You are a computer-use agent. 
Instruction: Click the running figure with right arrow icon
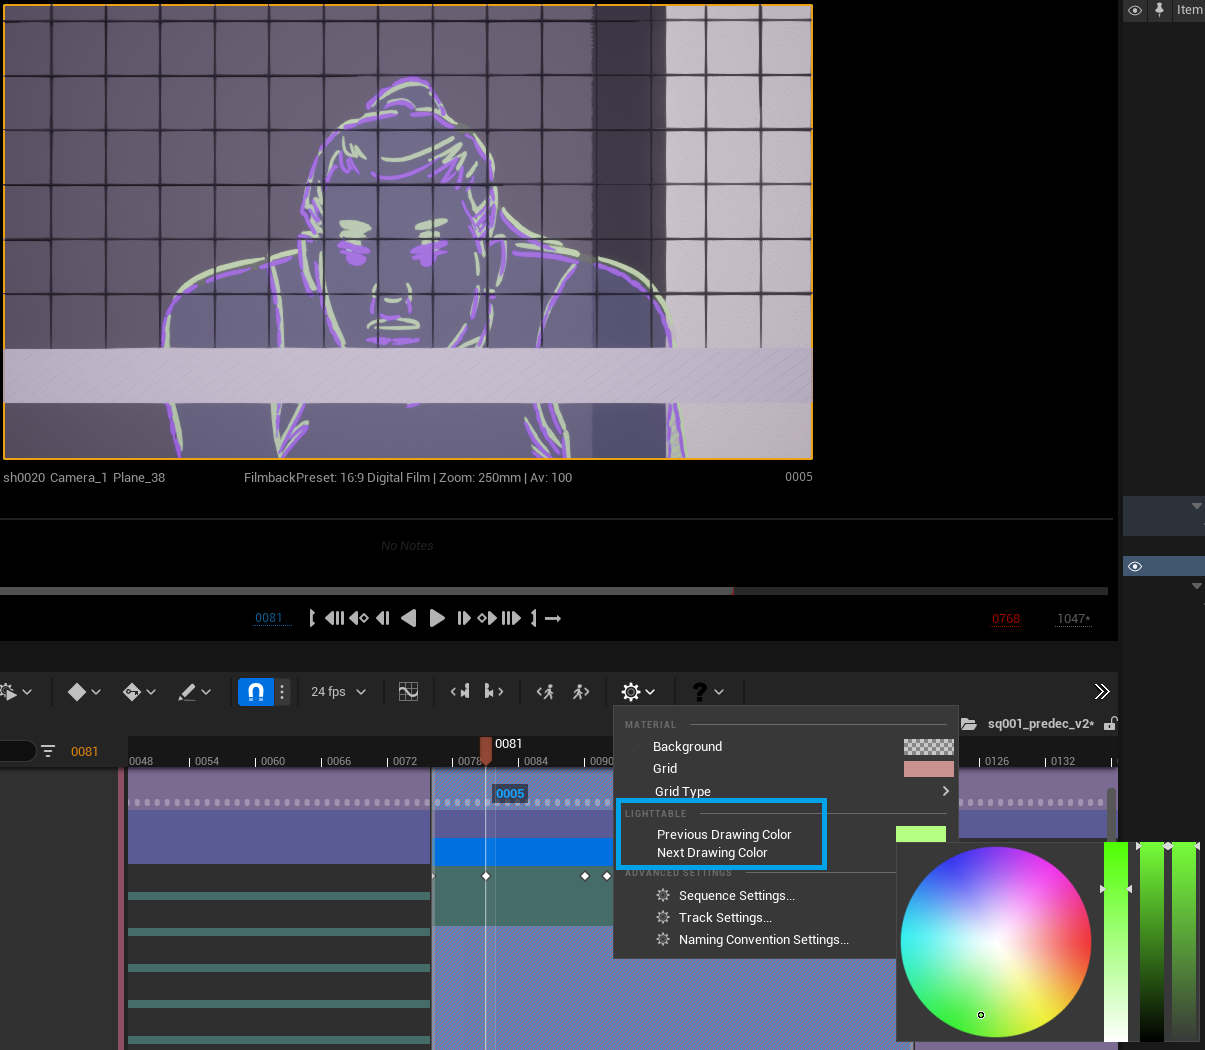(581, 691)
